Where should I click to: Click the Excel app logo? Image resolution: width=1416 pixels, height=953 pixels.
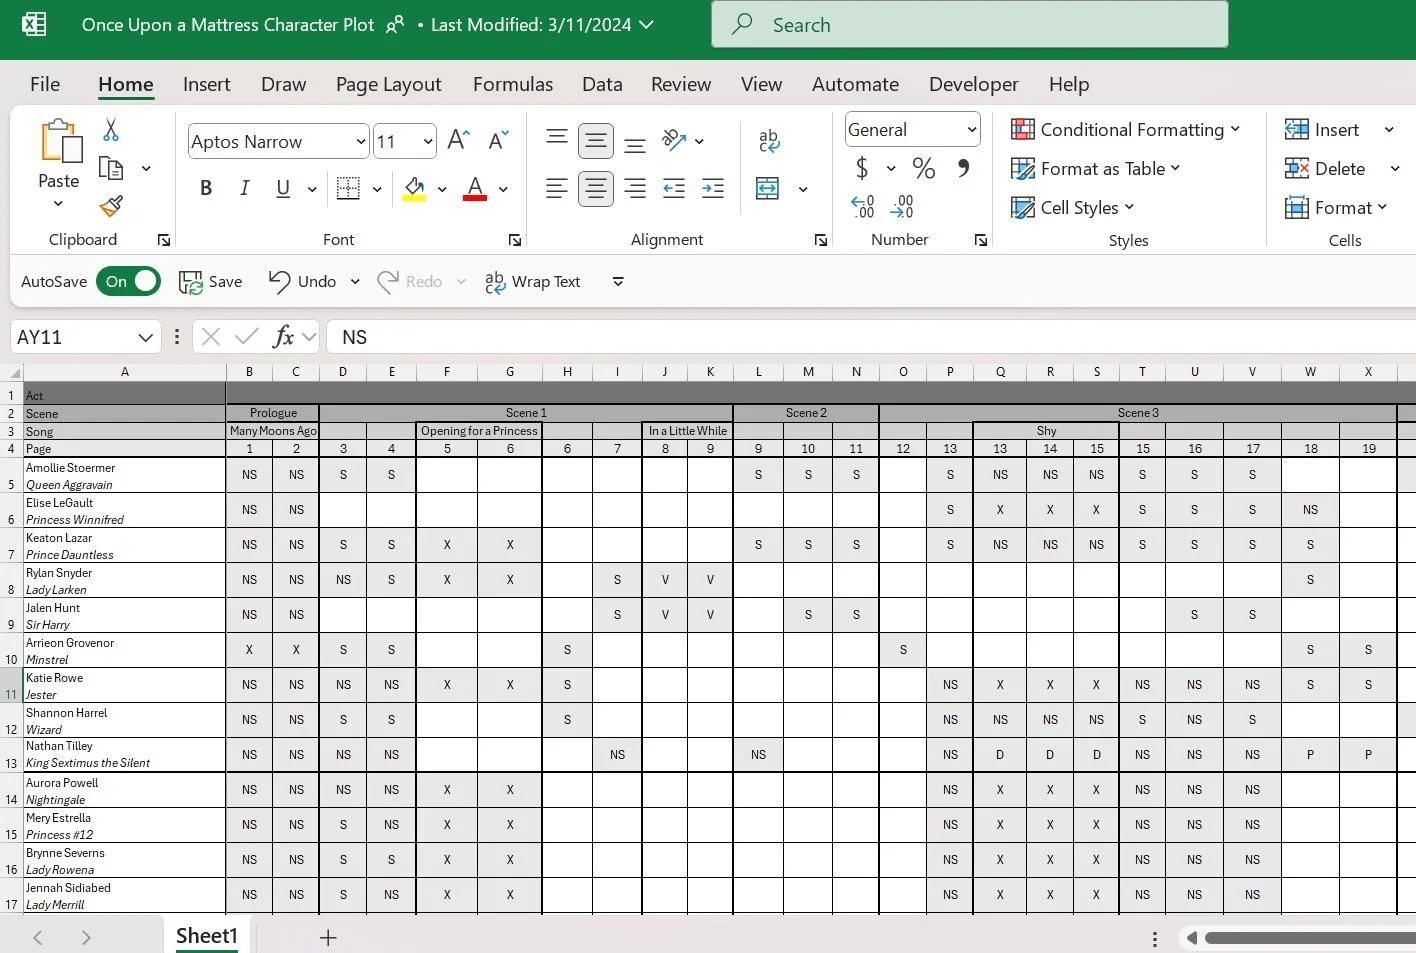pyautogui.click(x=34, y=25)
